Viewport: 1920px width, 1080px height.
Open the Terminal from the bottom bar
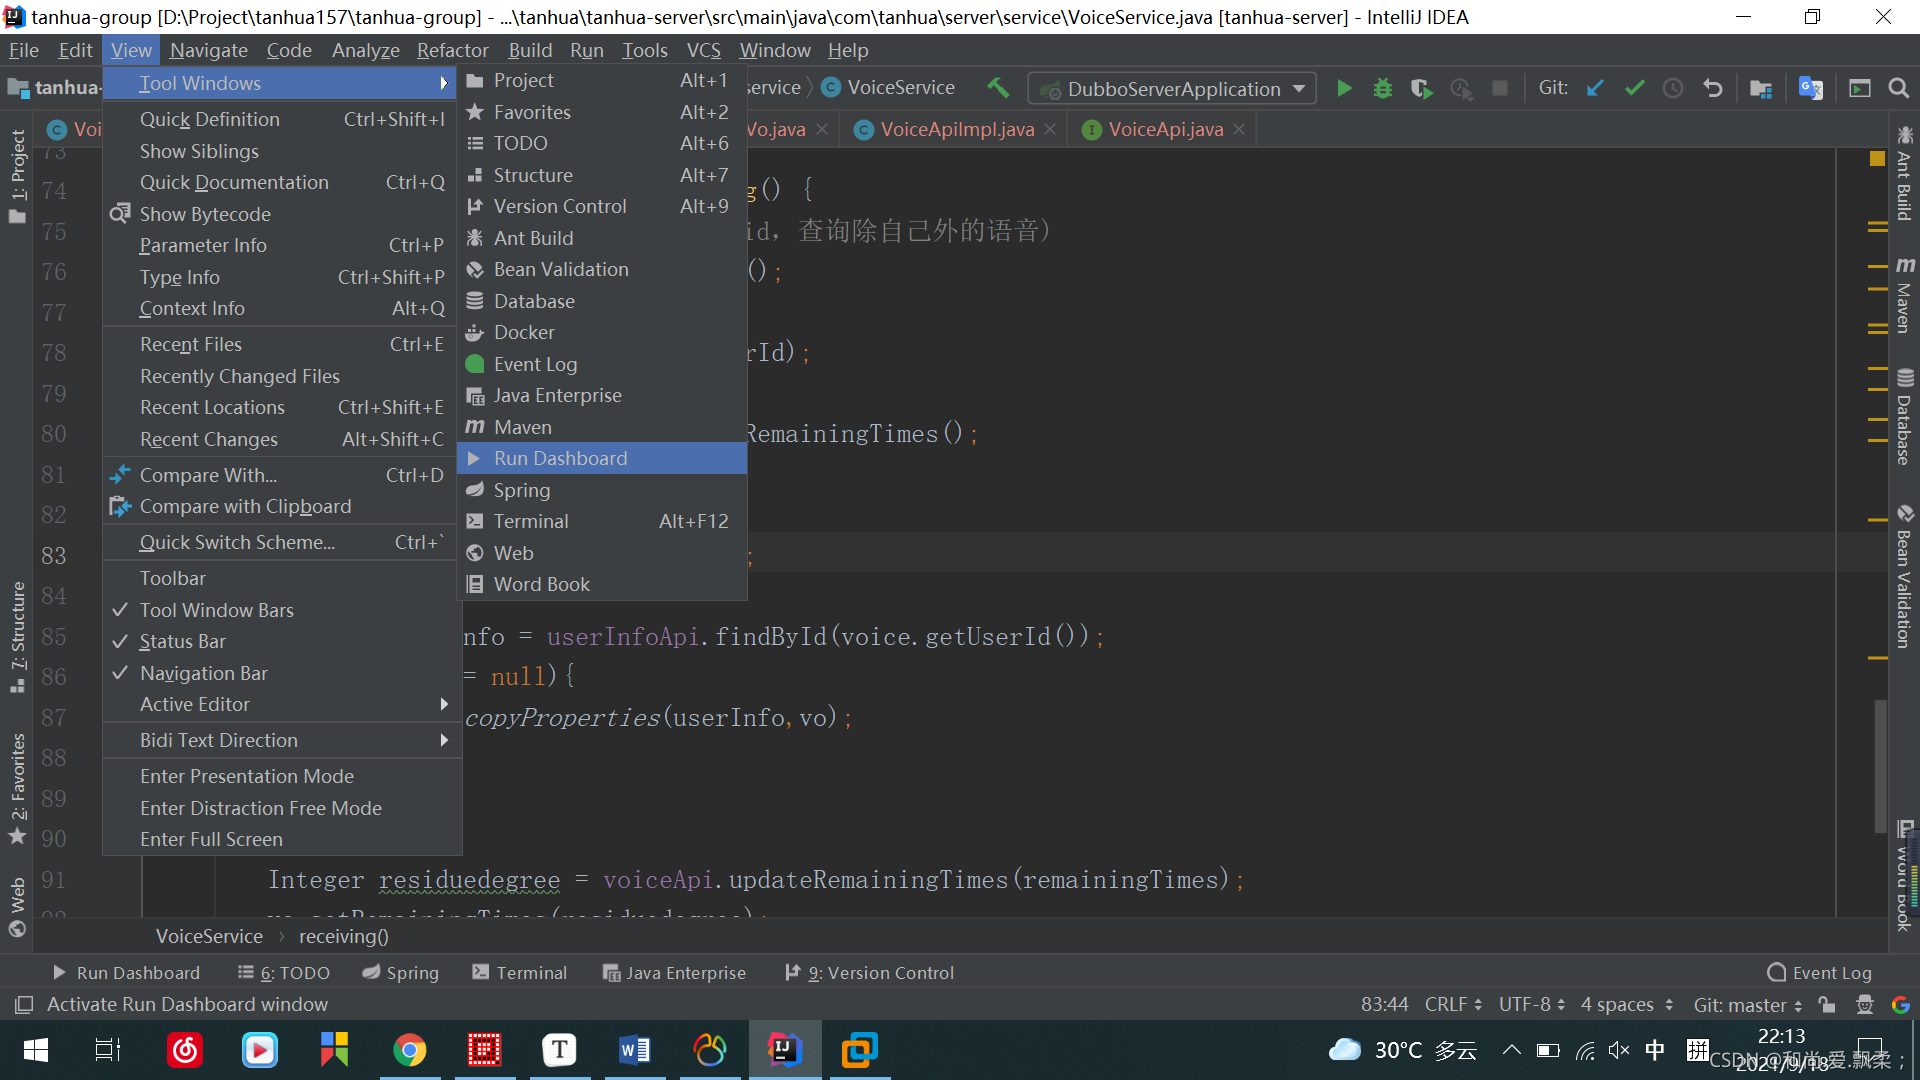531,972
